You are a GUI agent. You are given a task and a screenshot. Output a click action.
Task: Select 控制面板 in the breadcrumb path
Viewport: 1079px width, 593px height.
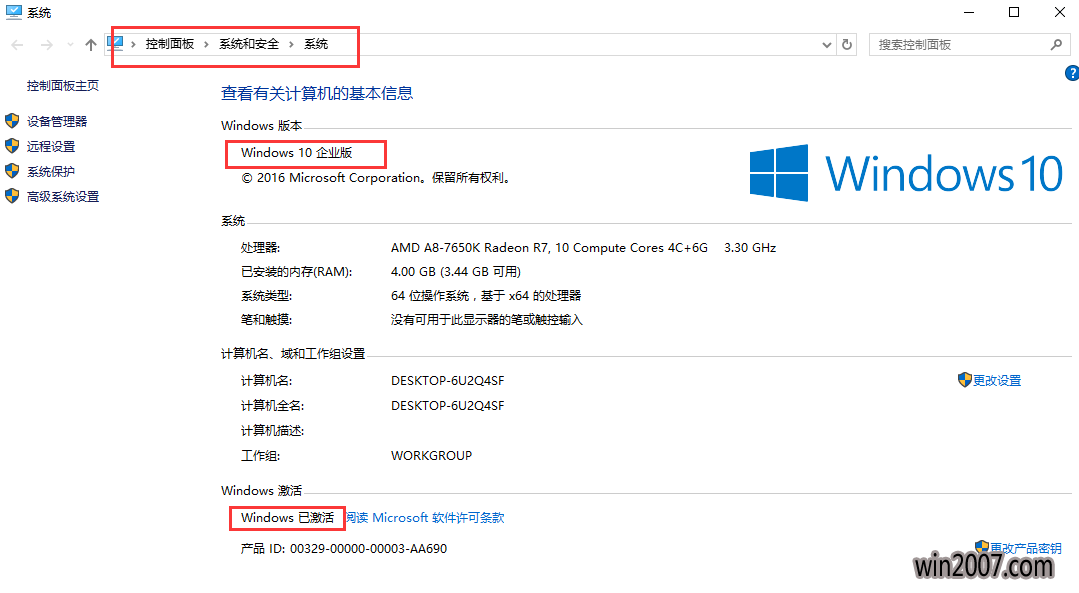click(x=169, y=44)
